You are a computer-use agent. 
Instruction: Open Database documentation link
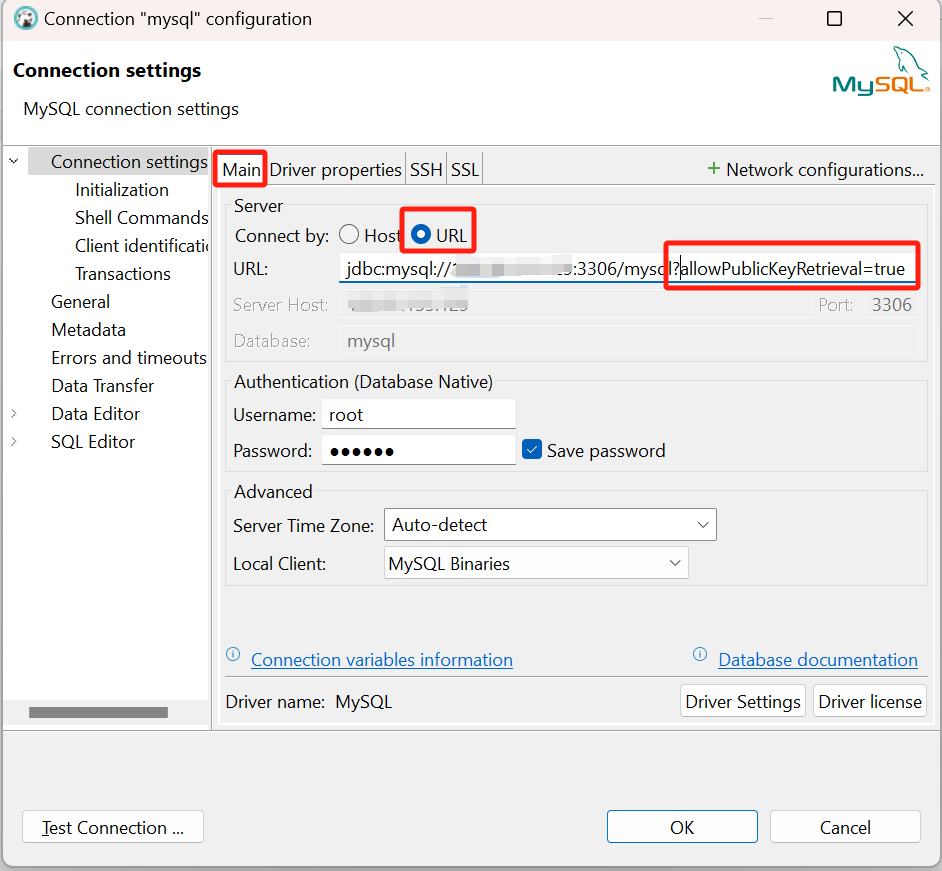click(x=818, y=660)
